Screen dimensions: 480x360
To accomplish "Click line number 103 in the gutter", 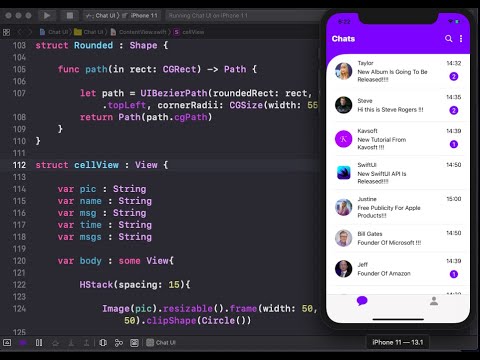I will [19, 45].
